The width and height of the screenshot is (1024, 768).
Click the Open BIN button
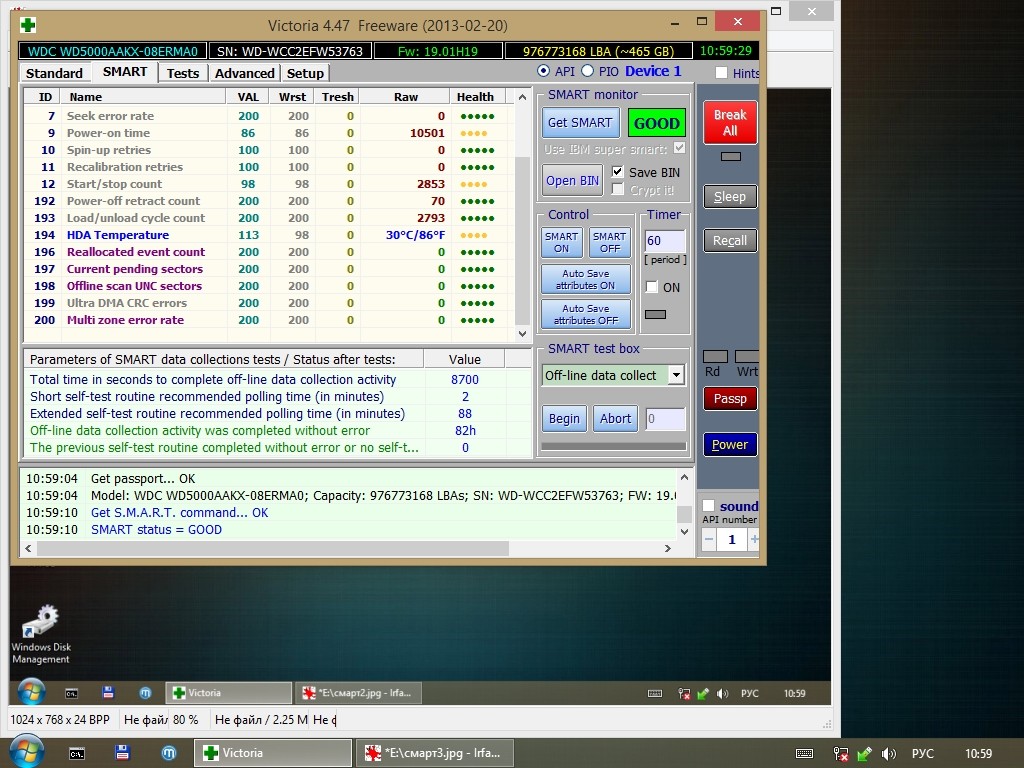point(572,180)
